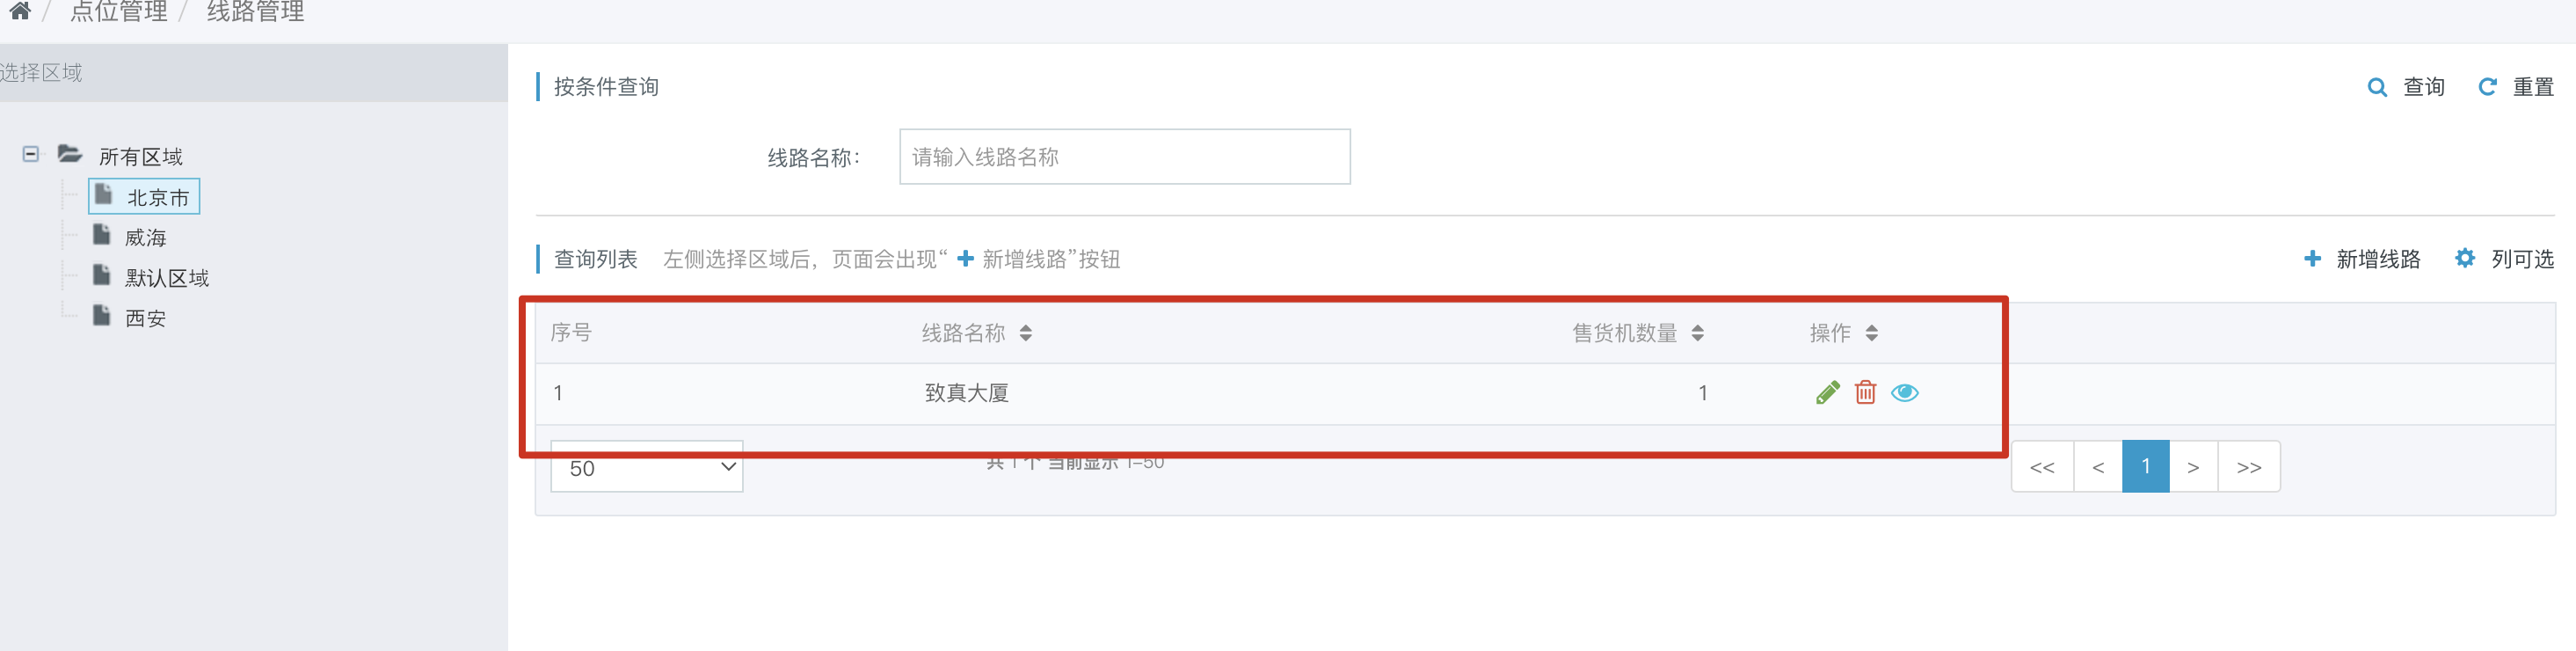Click the 重置 reset refresh icon
2576x651 pixels.
2487,88
